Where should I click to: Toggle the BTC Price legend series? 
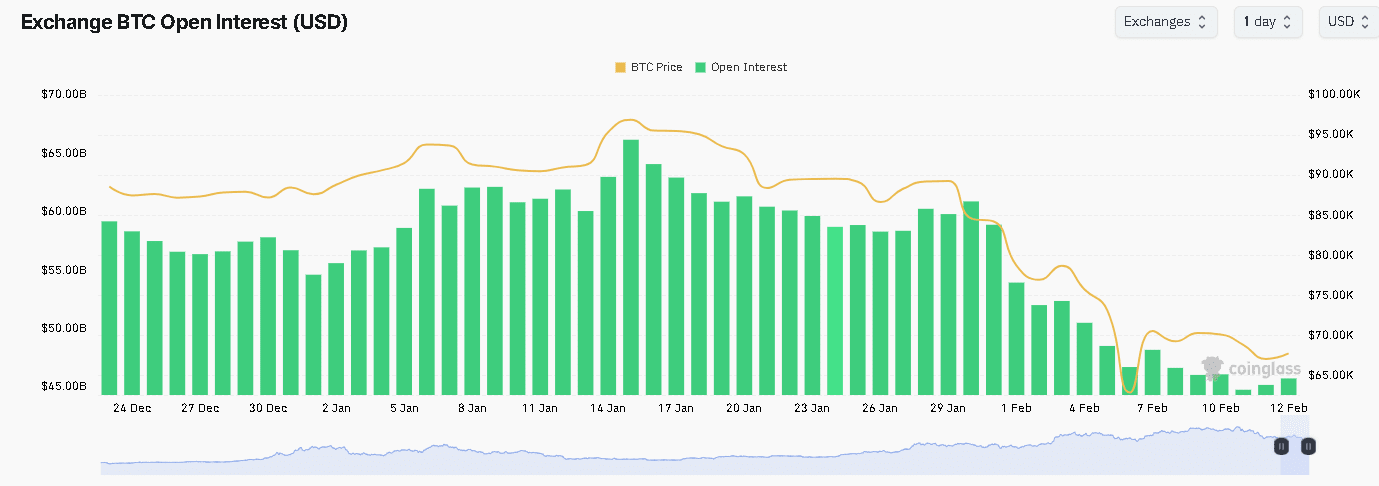pyautogui.click(x=649, y=67)
